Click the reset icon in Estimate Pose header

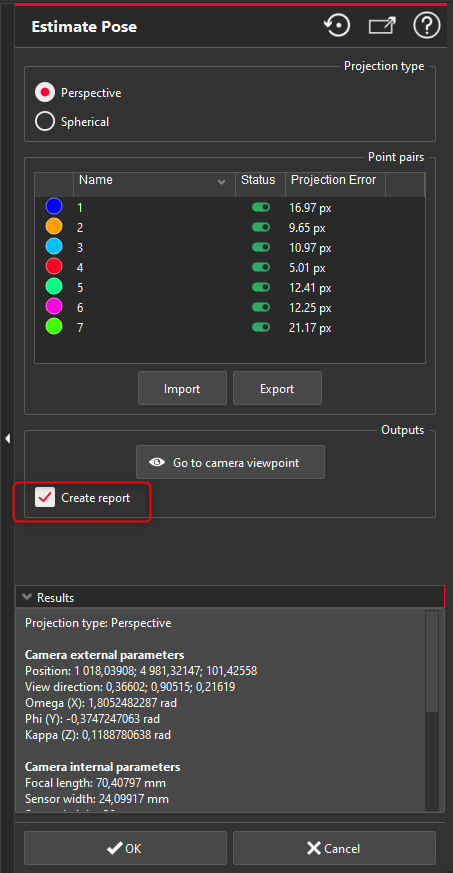pos(337,26)
